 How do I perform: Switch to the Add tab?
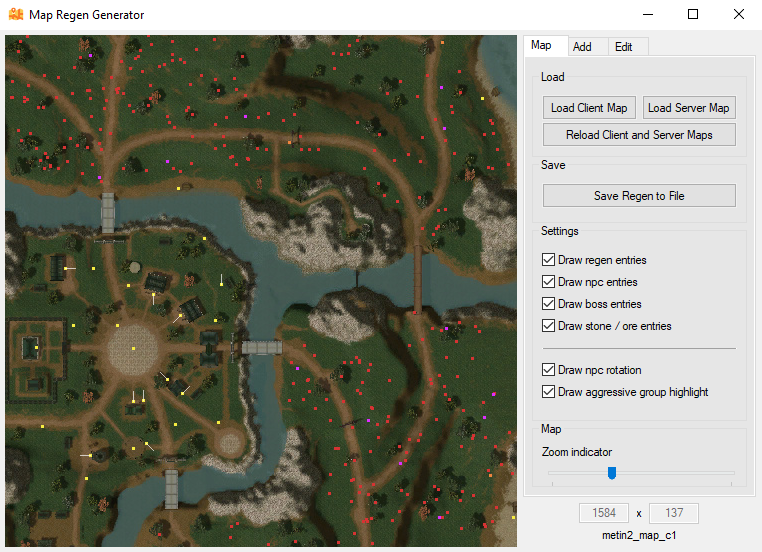pyautogui.click(x=582, y=47)
